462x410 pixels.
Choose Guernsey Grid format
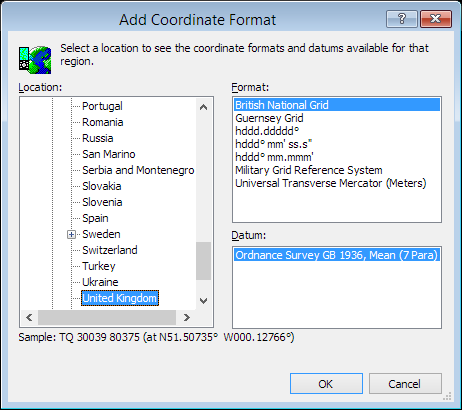click(x=337, y=118)
